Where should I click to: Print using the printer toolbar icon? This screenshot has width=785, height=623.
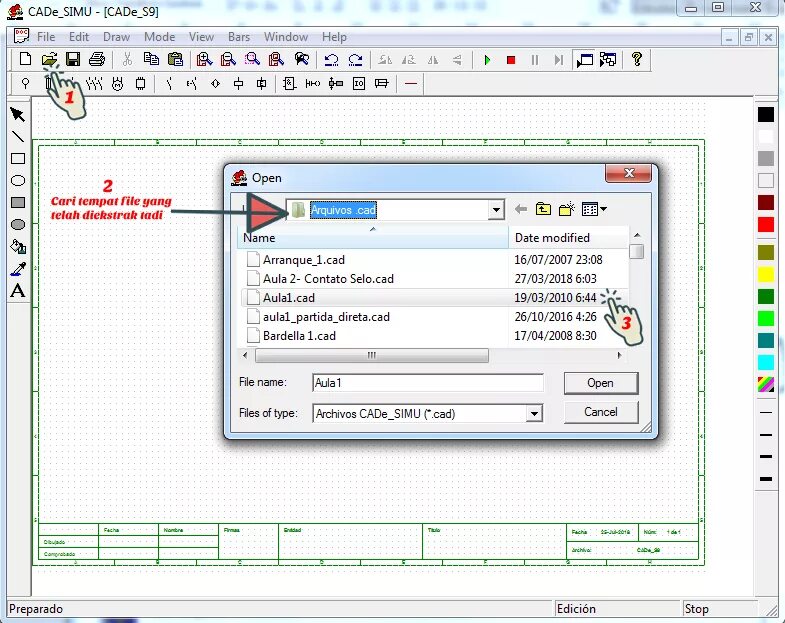pos(97,60)
